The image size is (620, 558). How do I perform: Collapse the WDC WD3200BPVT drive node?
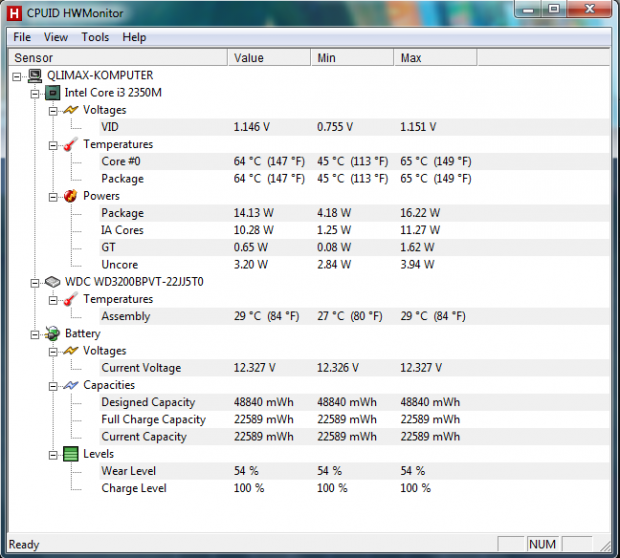tap(35, 283)
